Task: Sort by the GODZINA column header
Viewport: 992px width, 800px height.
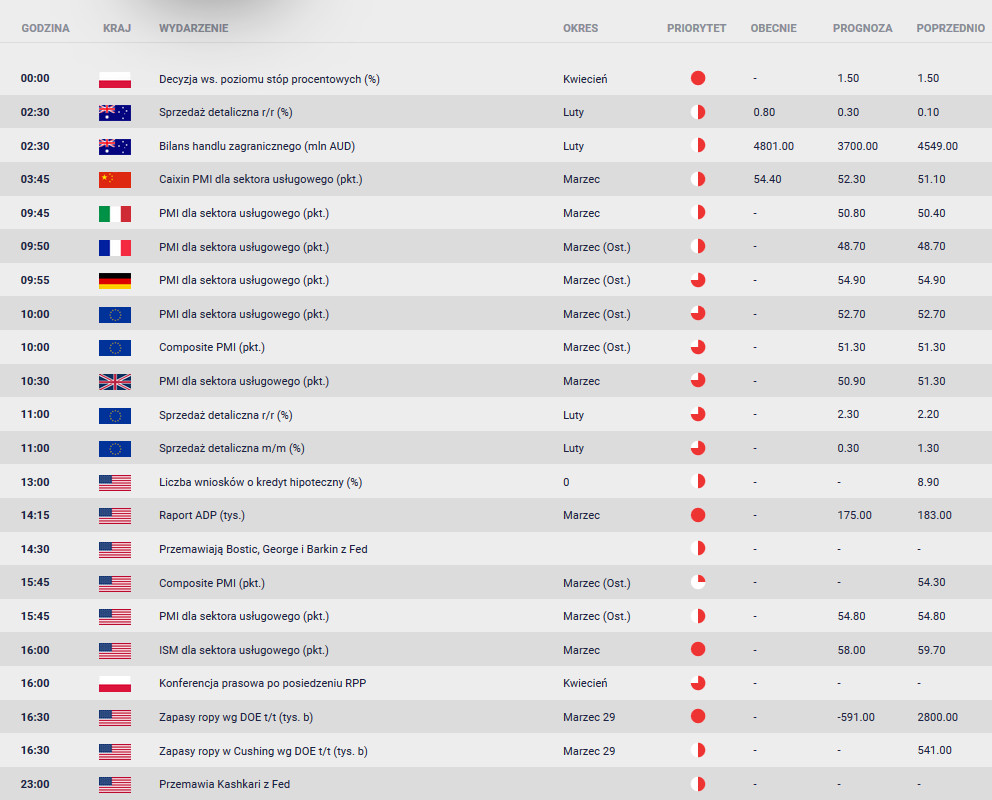Action: click(x=46, y=28)
